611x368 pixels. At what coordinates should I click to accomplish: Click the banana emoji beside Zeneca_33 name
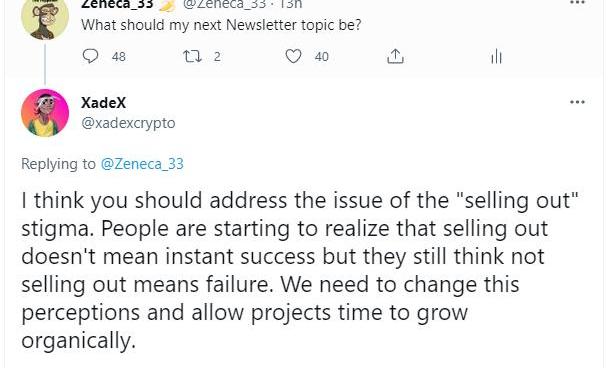tap(167, 5)
